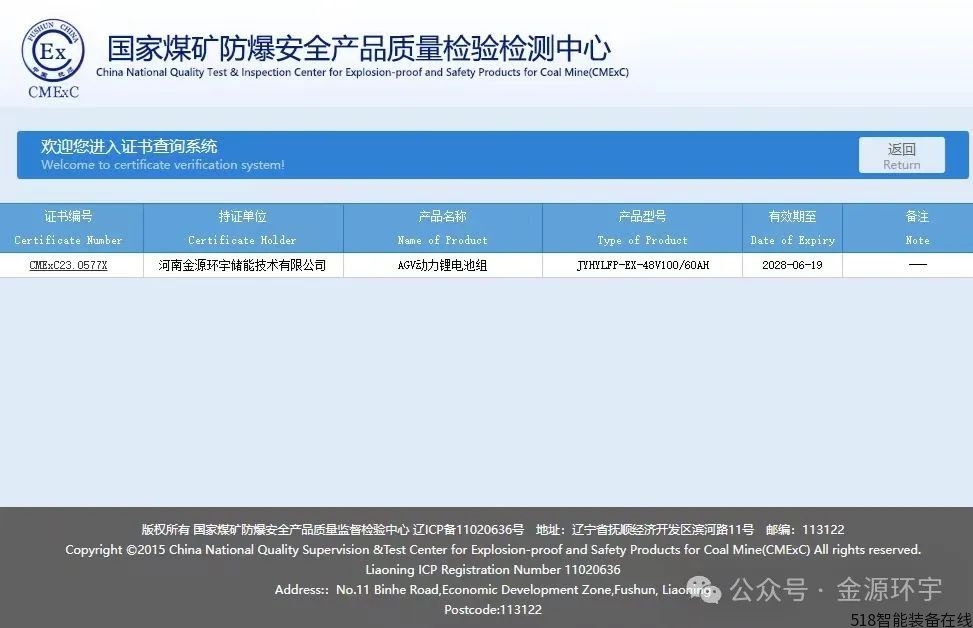Image resolution: width=973 pixels, height=628 pixels.
Task: Click the footer 'Postcode:113122' text
Action: (x=493, y=609)
